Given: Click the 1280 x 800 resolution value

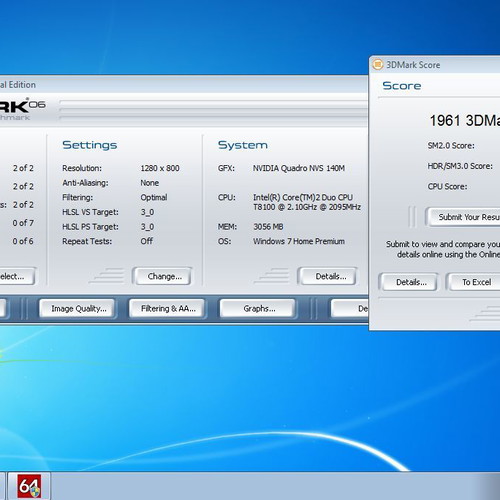Looking at the screenshot, I should [x=160, y=168].
